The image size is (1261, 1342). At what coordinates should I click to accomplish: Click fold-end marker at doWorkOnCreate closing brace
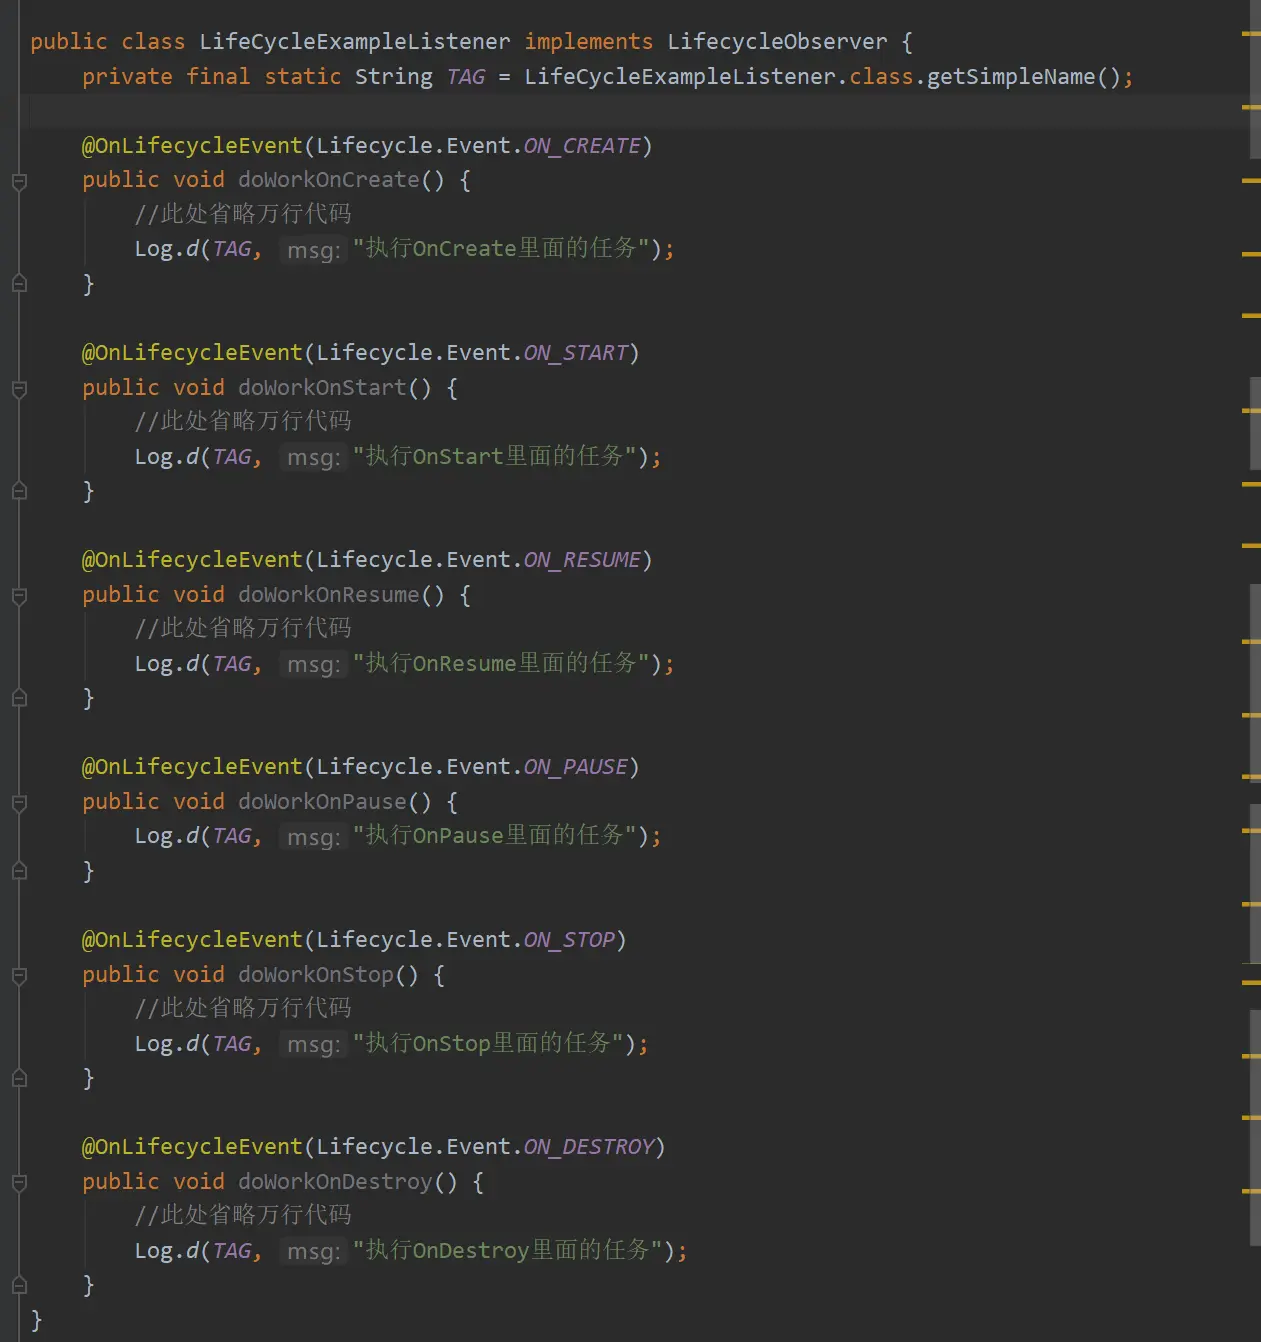point(19,284)
